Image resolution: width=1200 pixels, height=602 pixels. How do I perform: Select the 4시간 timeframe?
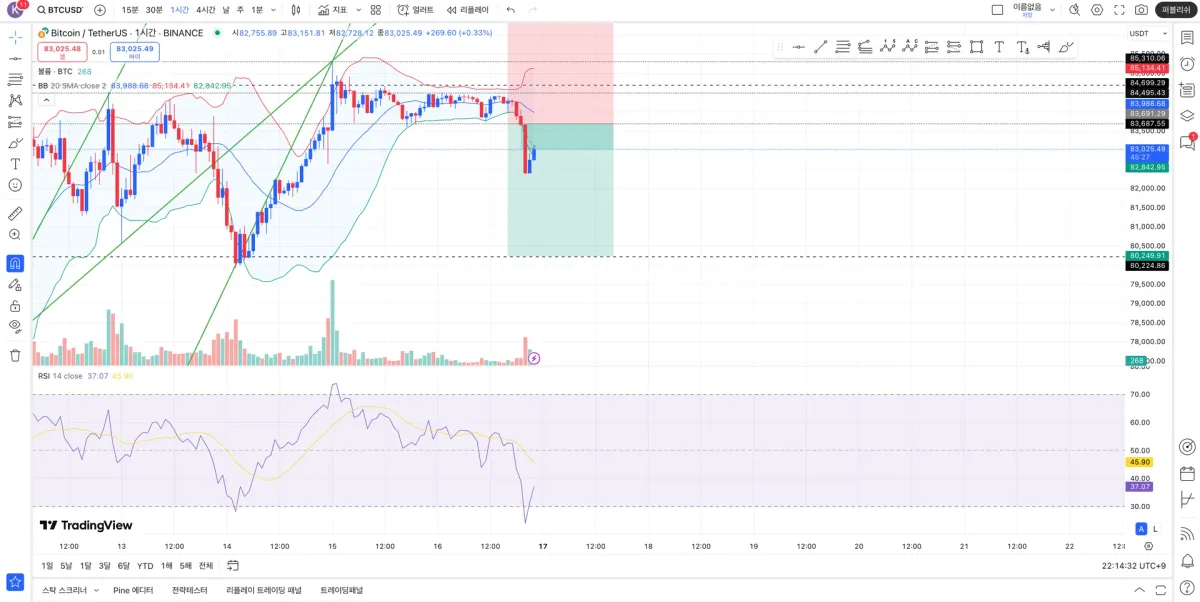(x=205, y=10)
